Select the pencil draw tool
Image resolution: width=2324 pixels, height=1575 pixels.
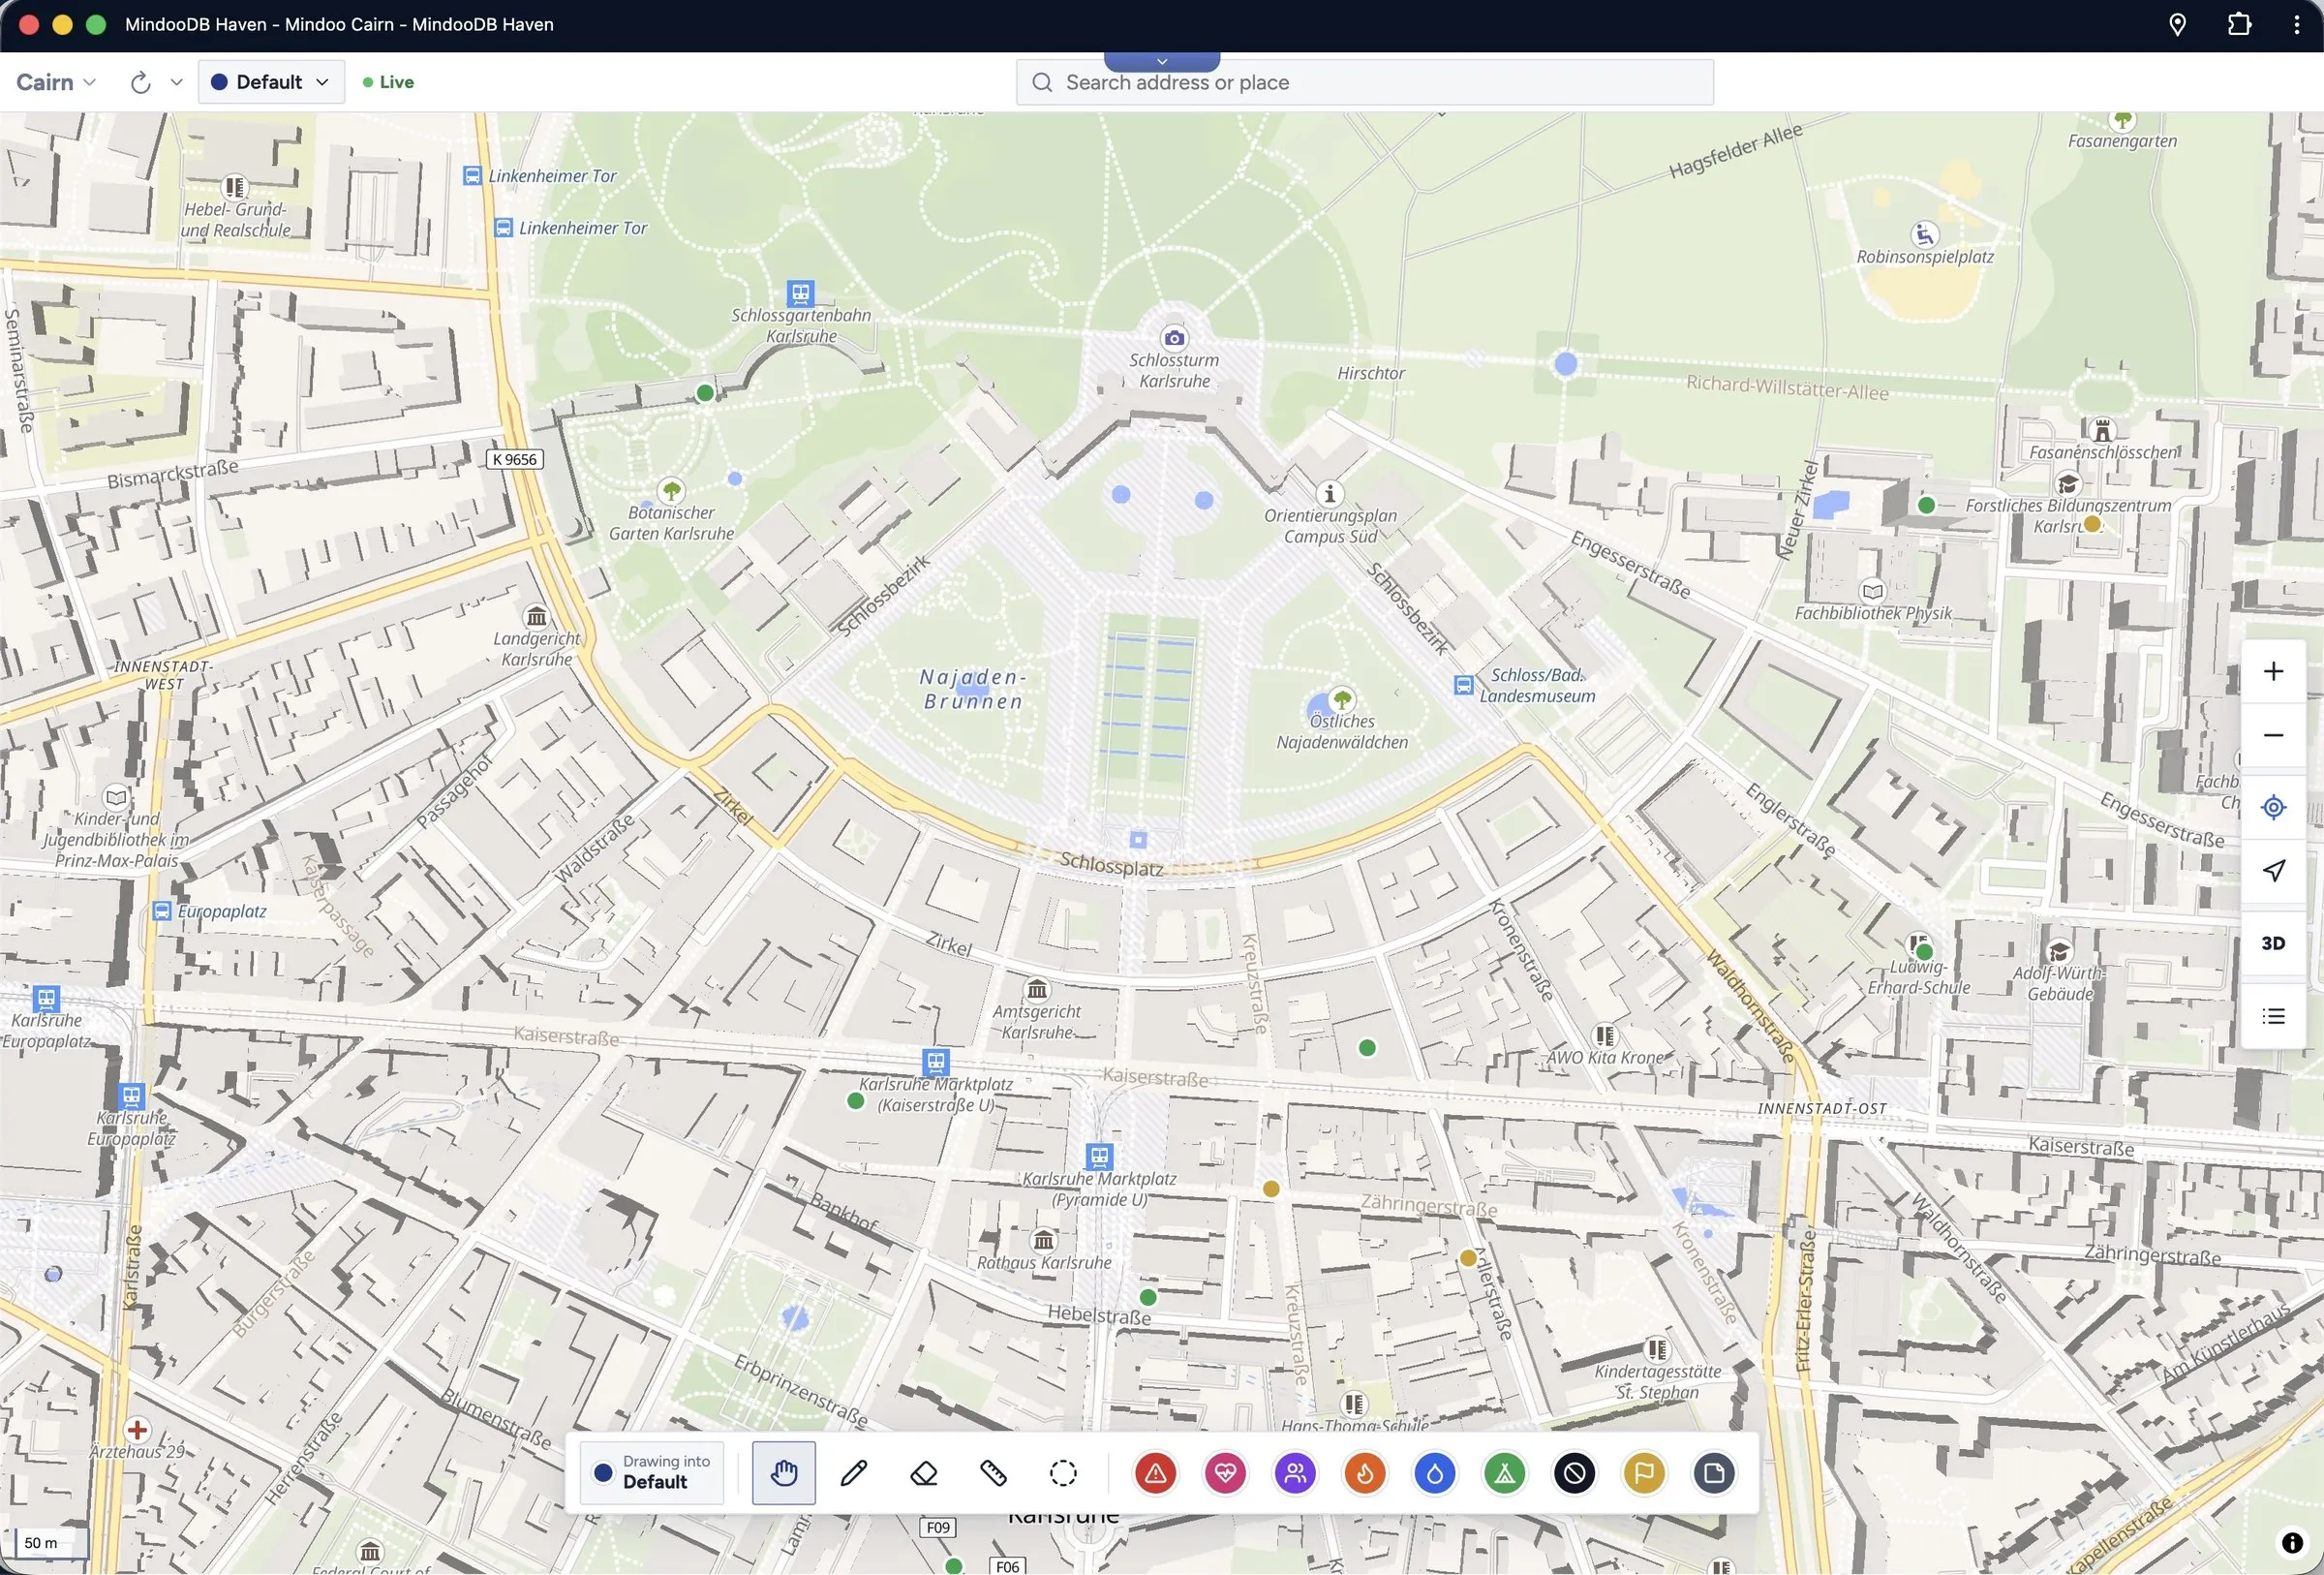point(853,1472)
